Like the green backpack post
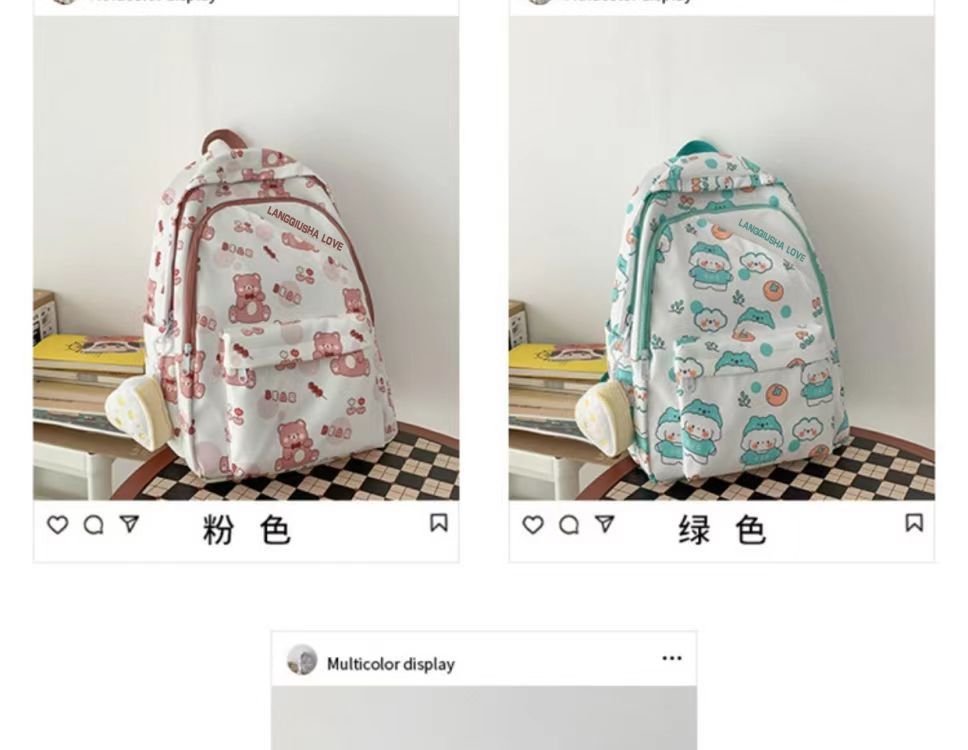Image resolution: width=968 pixels, height=750 pixels. click(x=533, y=525)
